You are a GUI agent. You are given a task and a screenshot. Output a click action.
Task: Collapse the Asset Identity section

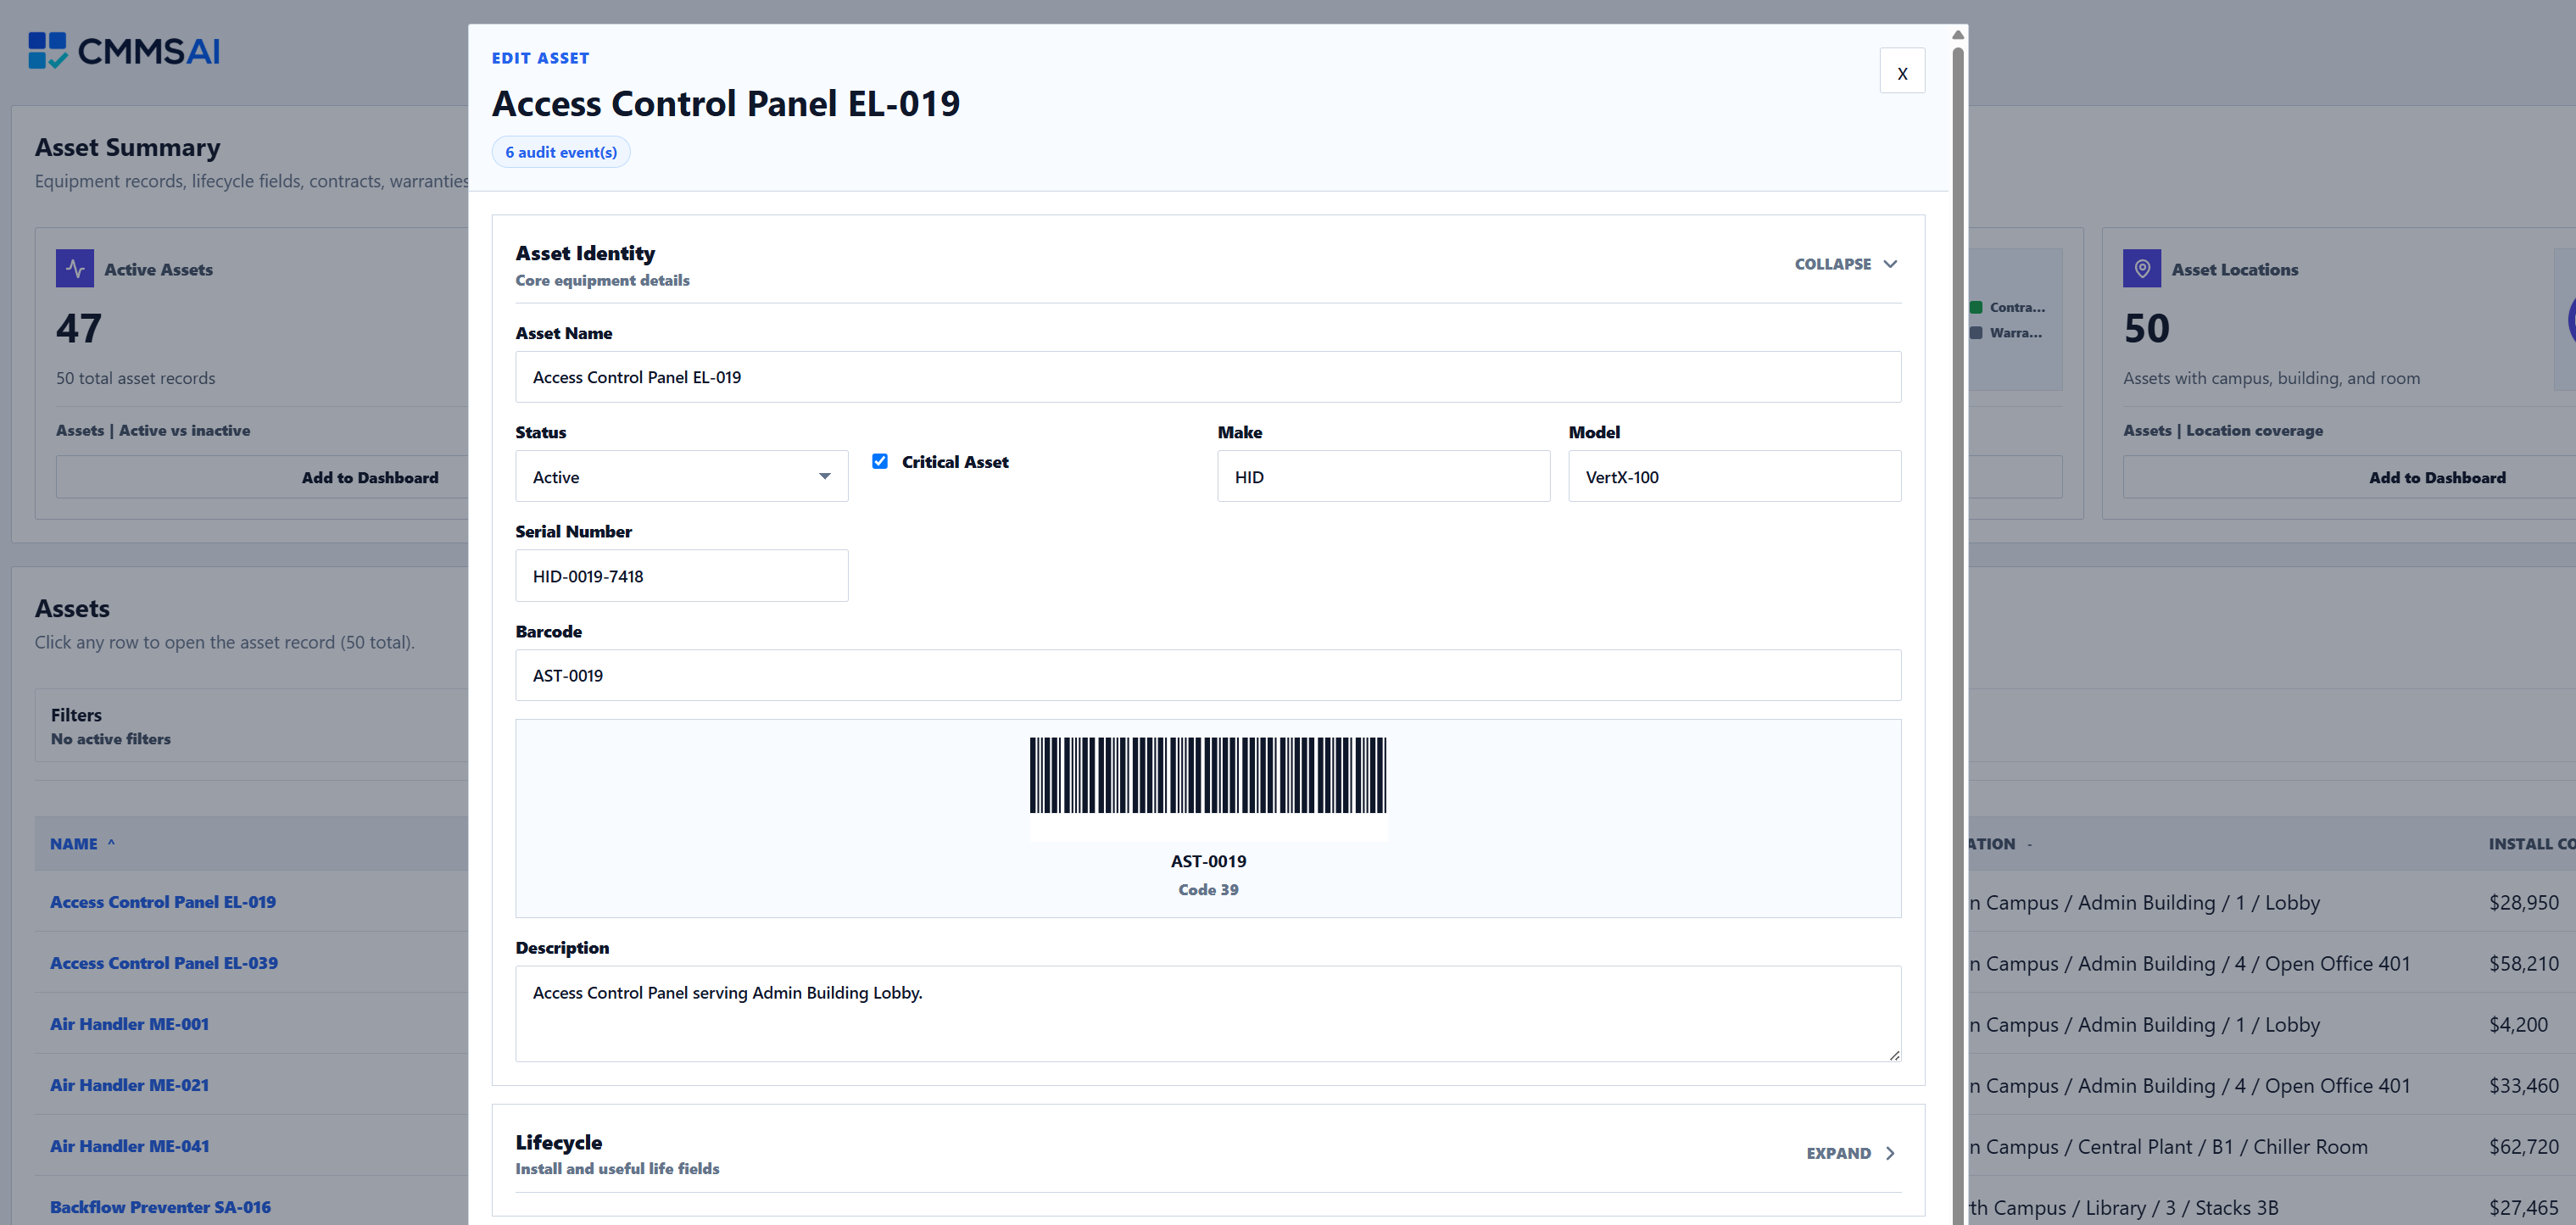coord(1846,264)
